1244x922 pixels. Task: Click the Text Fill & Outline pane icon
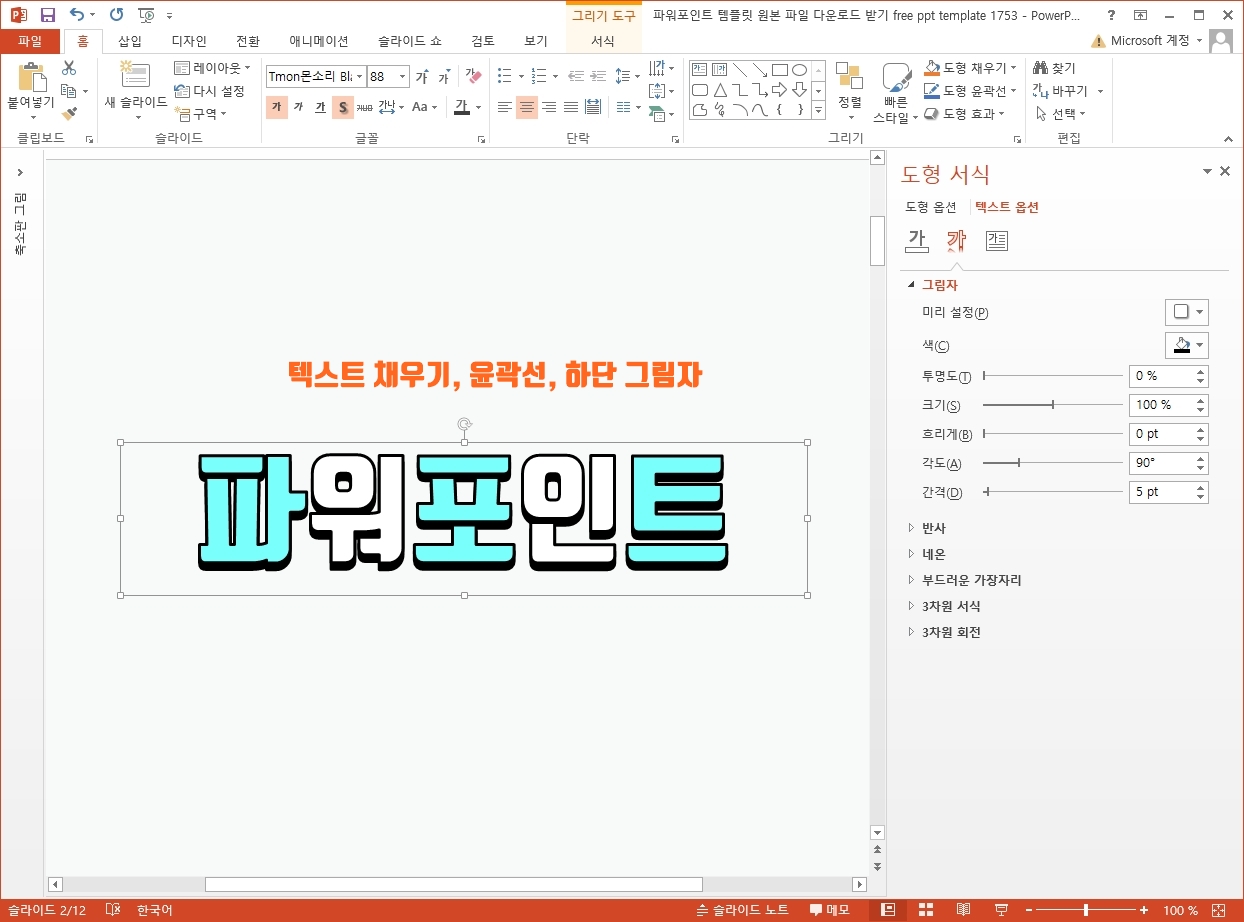click(917, 240)
